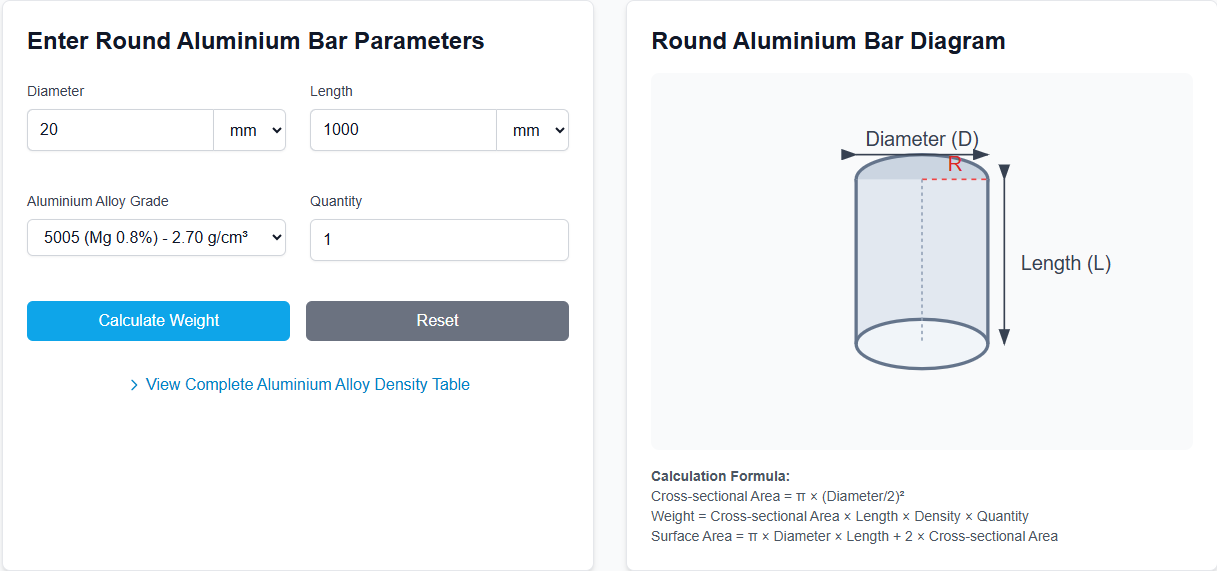This screenshot has height=571, width=1217.
Task: Select the Quantity input box
Action: [x=439, y=240]
